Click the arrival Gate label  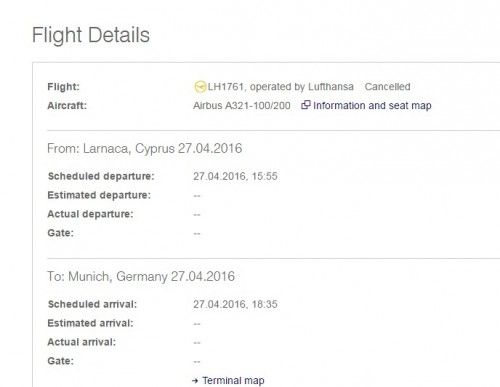[61, 361]
